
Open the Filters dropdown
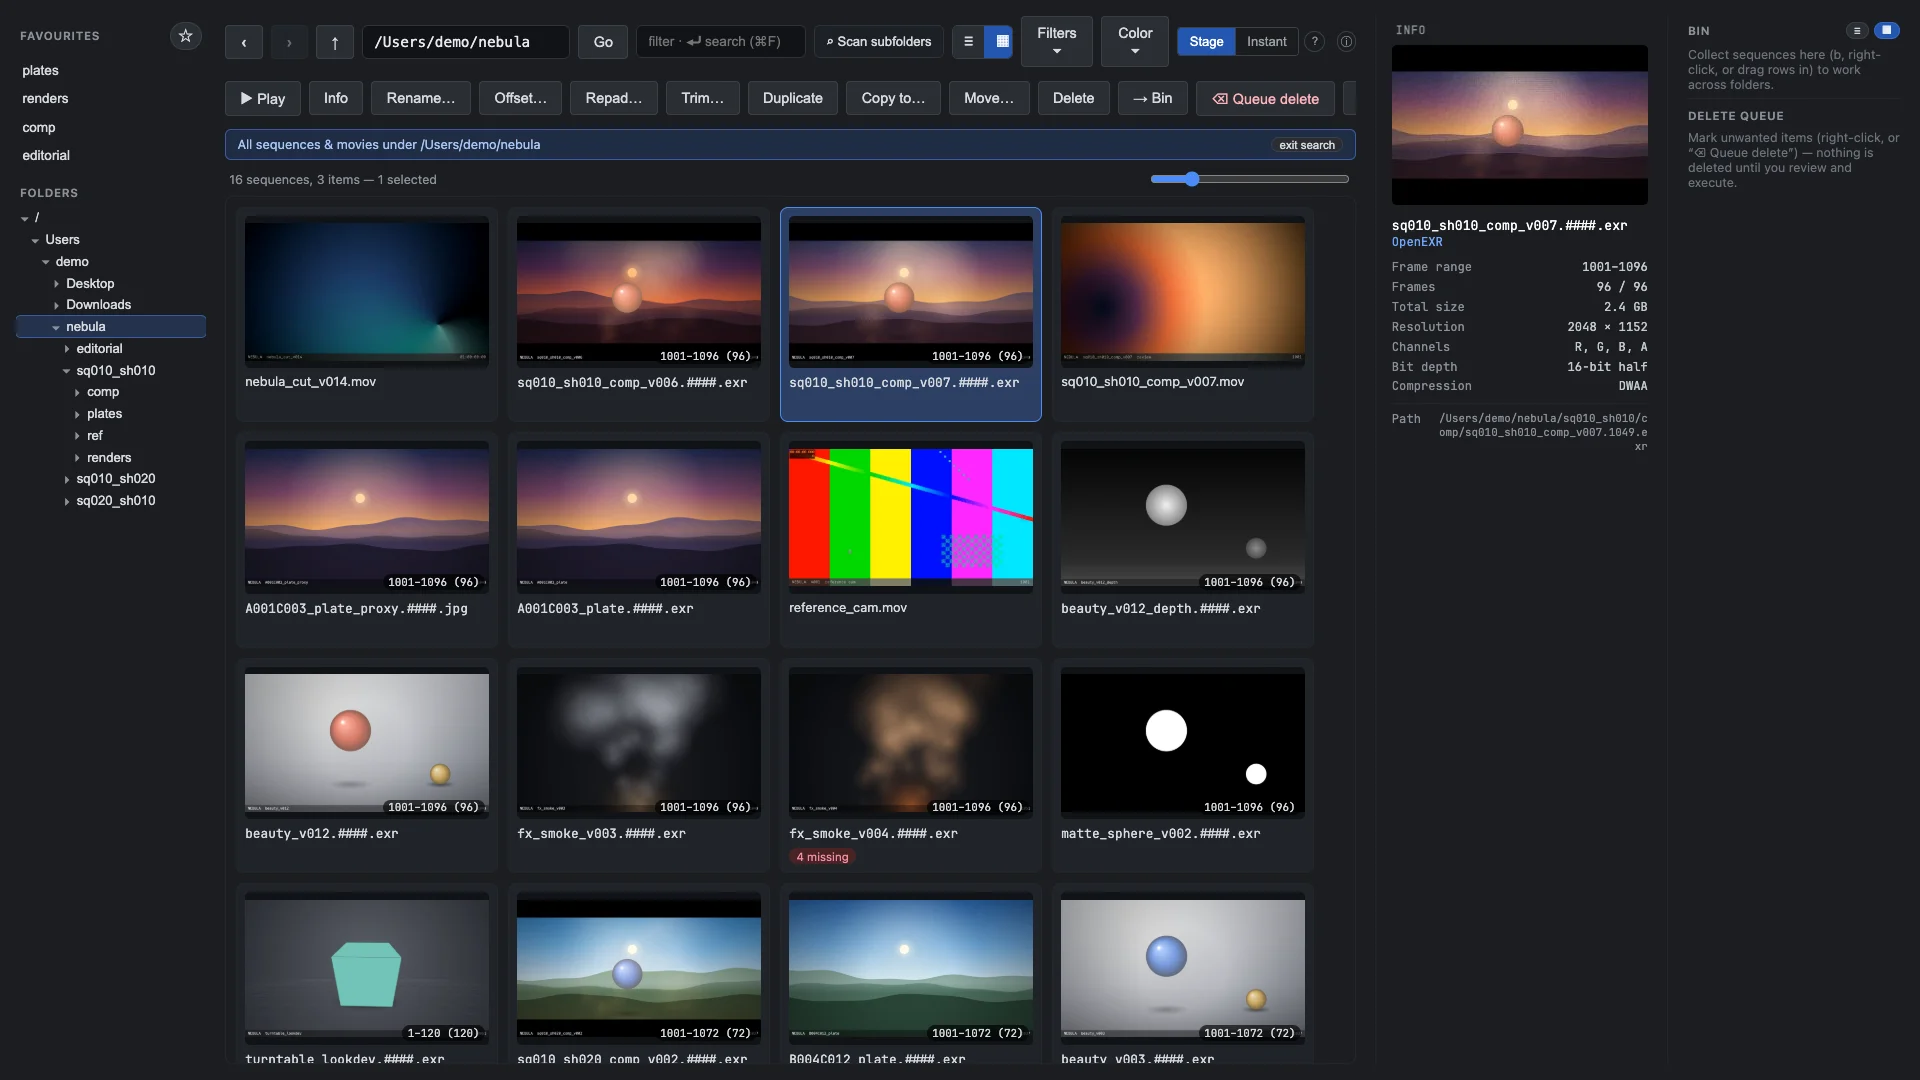(1057, 42)
